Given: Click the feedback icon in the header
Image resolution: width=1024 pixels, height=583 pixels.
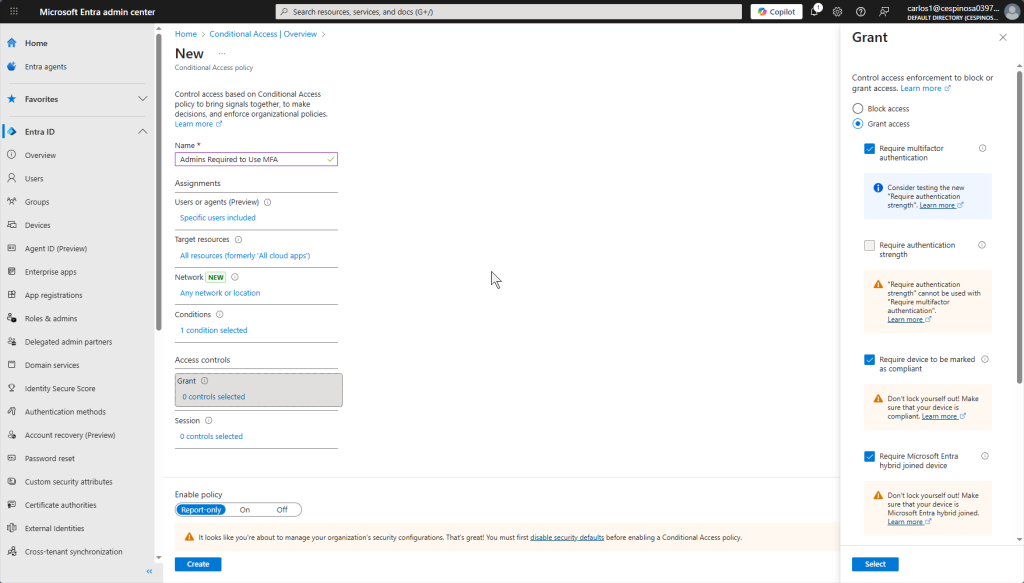Looking at the screenshot, I should (883, 12).
